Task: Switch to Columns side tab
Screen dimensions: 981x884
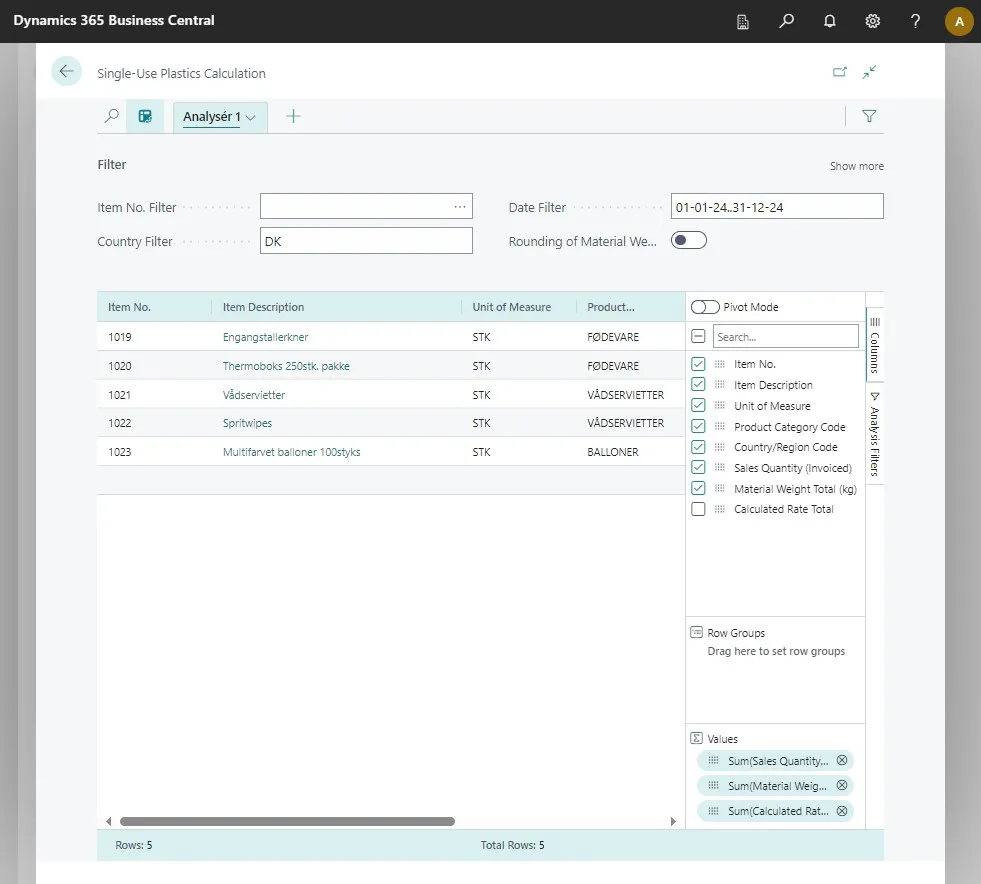Action: pos(875,345)
